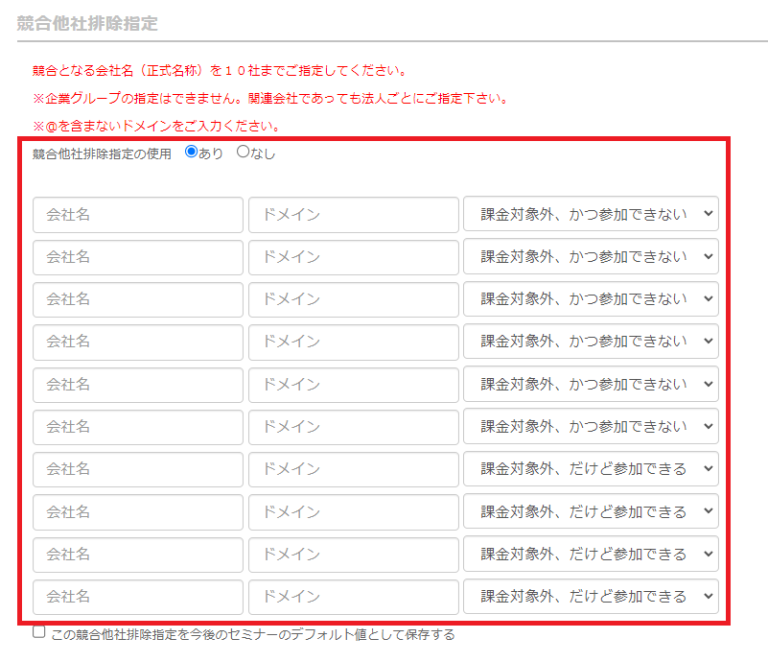Viewport: 768px width, 662px height.
Task: Open the first row billing exclusion dropdown
Action: tap(590, 214)
